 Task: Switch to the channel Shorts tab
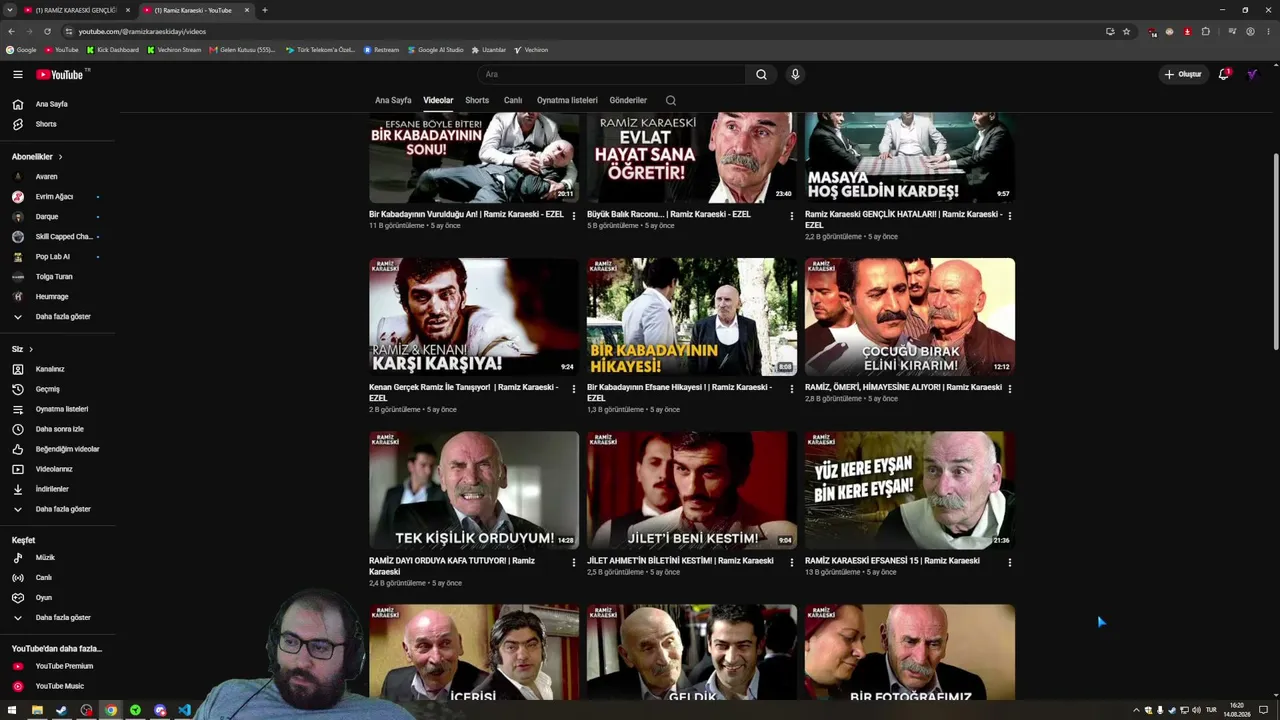(477, 100)
